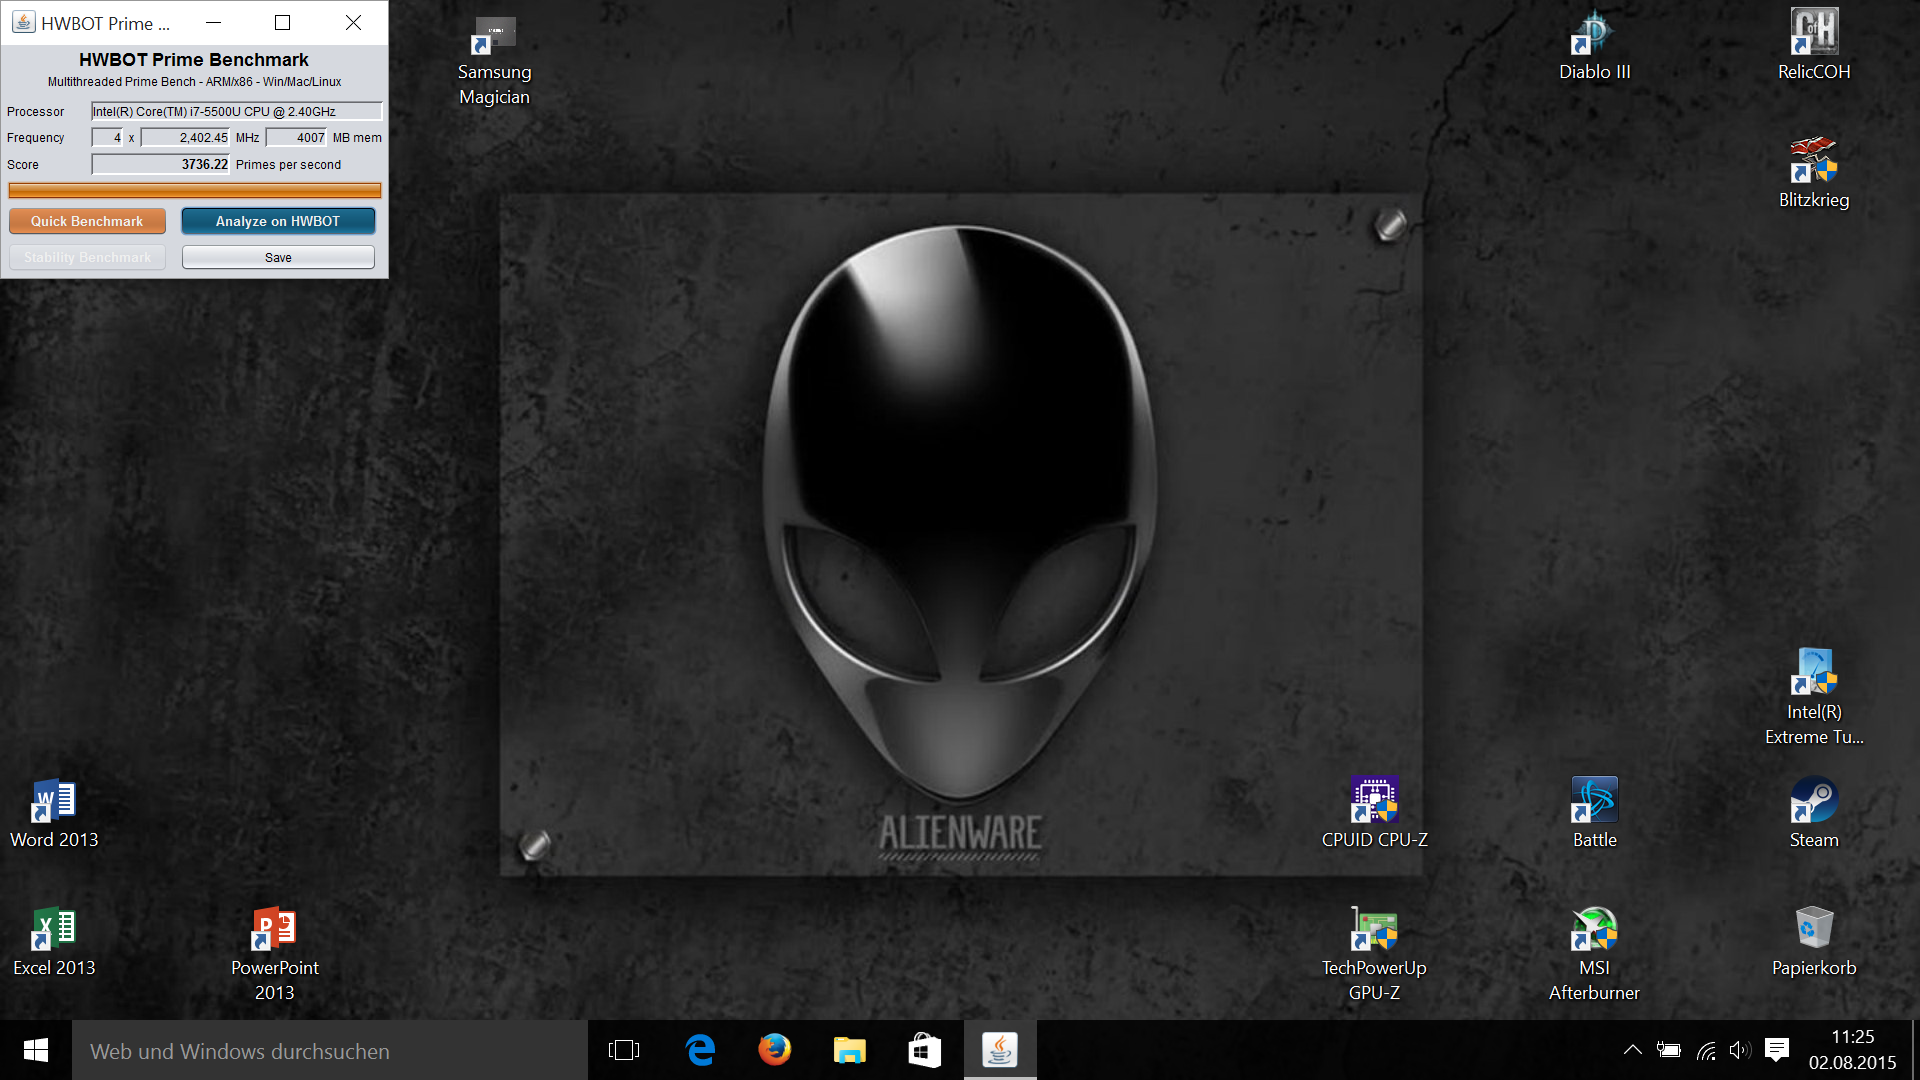Image resolution: width=1920 pixels, height=1080 pixels.
Task: Click the Quick Benchmark button
Action: point(87,221)
